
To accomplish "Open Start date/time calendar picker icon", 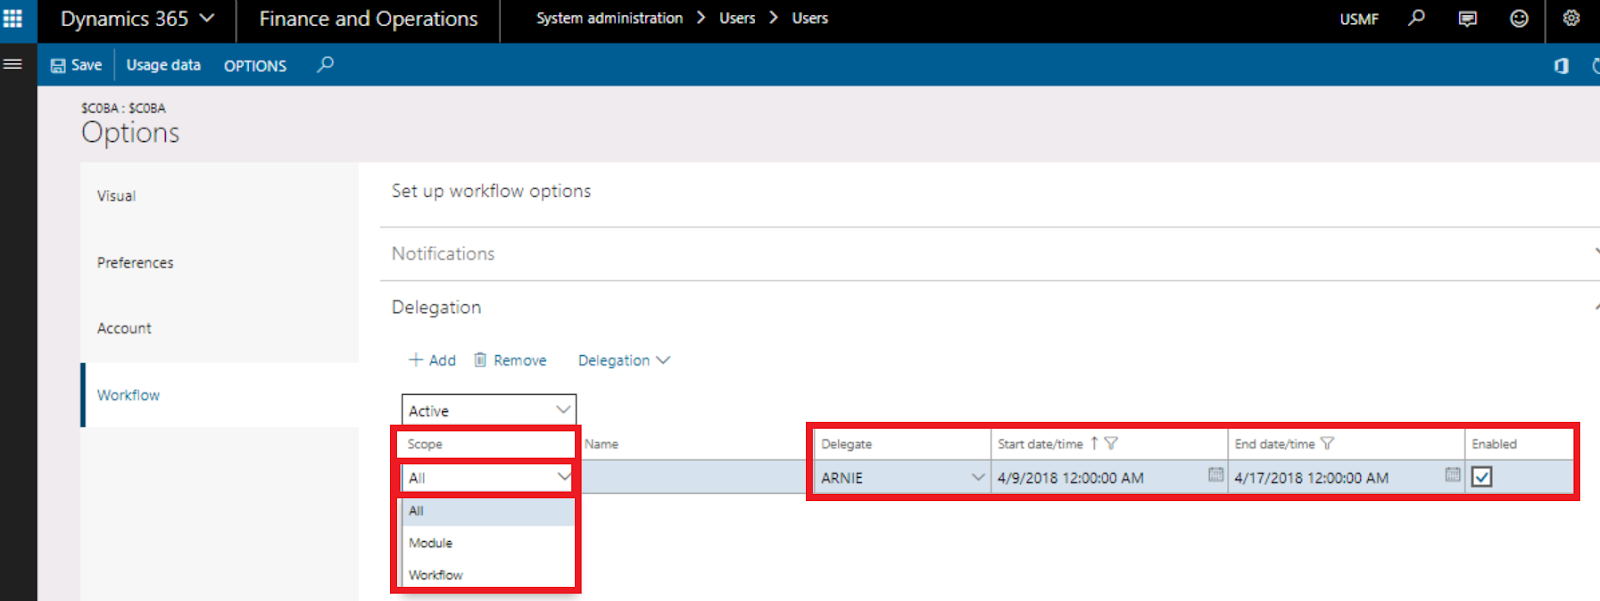I will (x=1215, y=475).
